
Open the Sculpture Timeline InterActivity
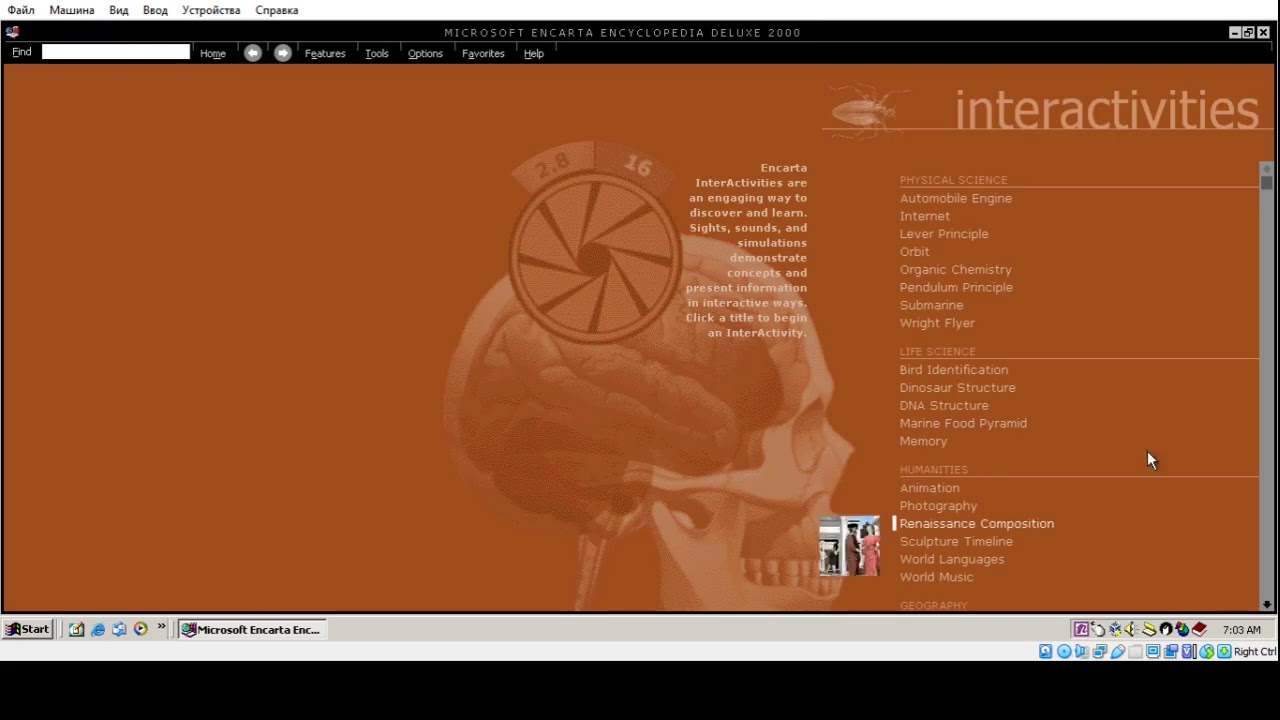coord(956,542)
